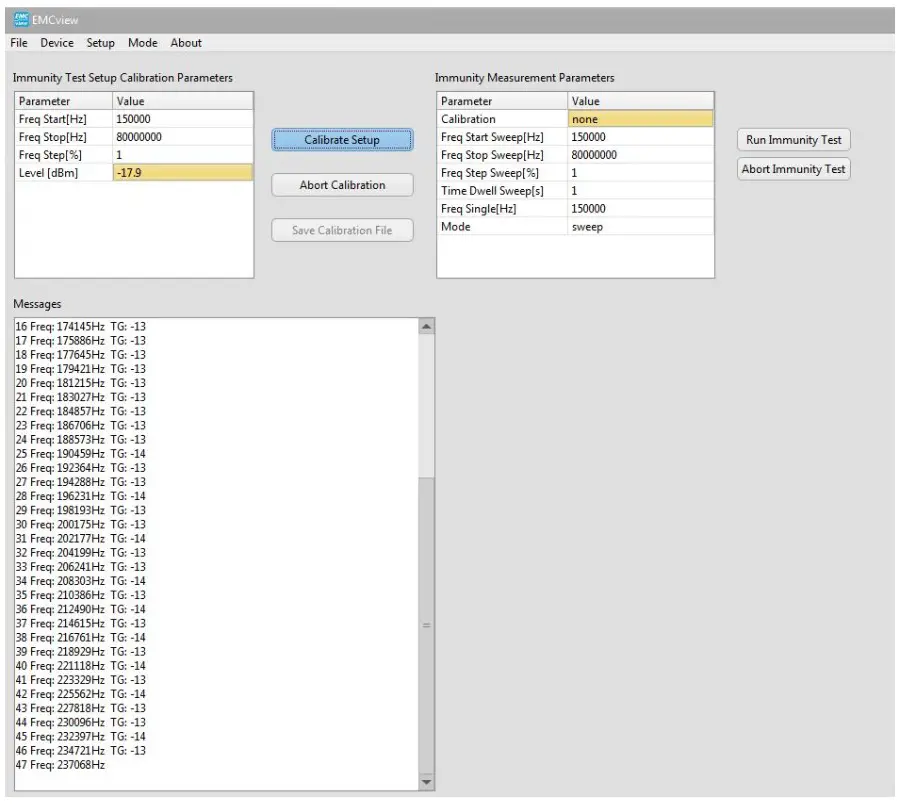Viewport: 903px width, 807px height.
Task: Open the About menu
Action: click(x=186, y=43)
